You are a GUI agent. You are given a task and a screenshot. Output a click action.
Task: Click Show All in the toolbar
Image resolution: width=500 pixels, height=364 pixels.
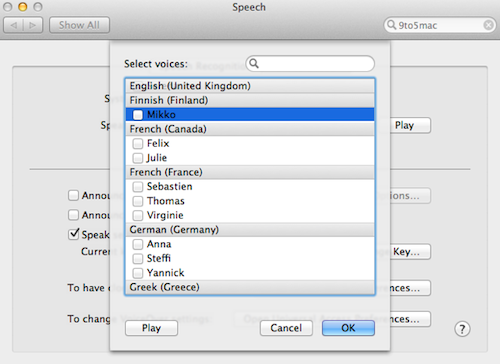79,25
